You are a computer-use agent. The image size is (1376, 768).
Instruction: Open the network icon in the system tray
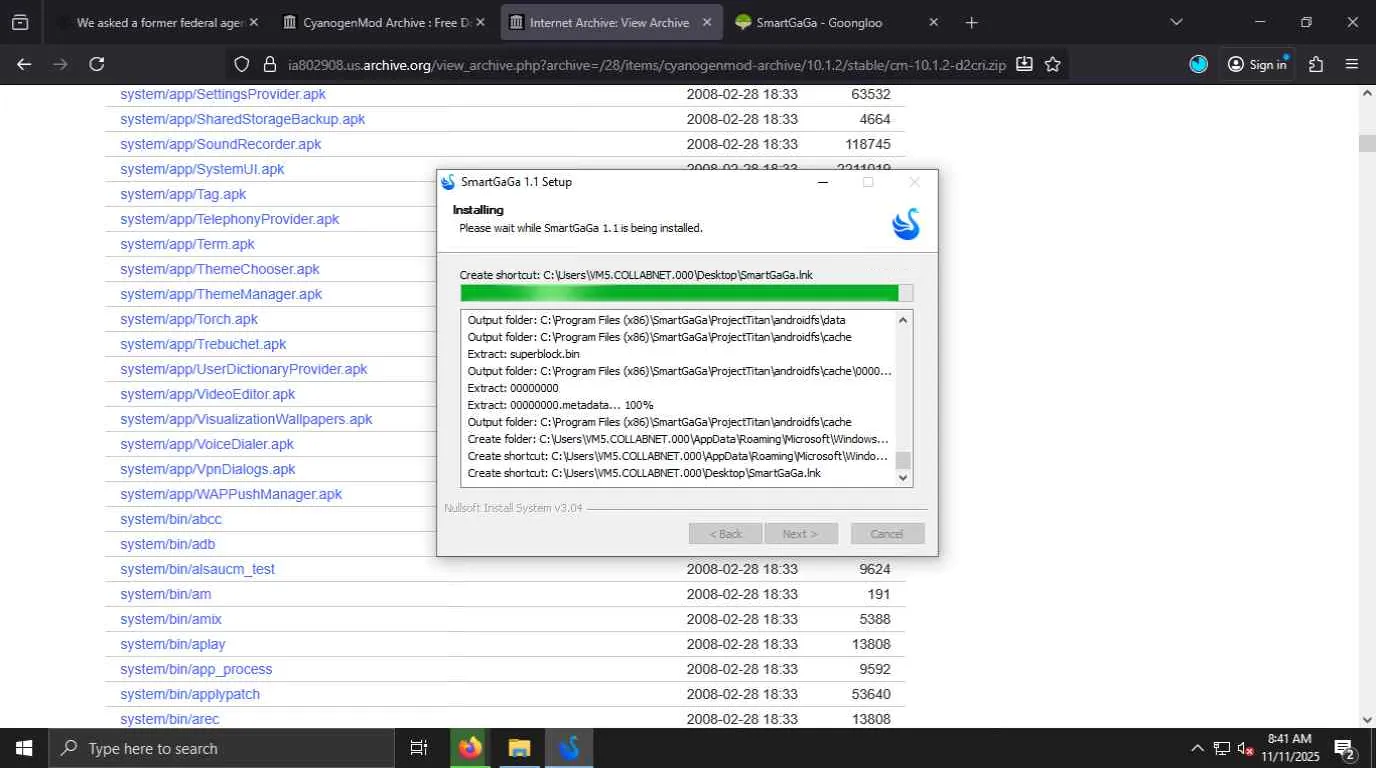click(x=1221, y=748)
